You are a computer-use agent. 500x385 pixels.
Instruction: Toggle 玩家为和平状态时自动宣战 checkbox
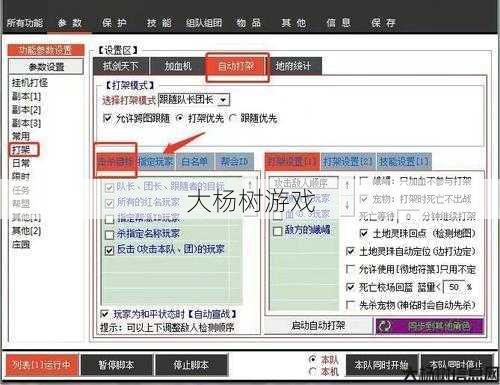(104, 314)
